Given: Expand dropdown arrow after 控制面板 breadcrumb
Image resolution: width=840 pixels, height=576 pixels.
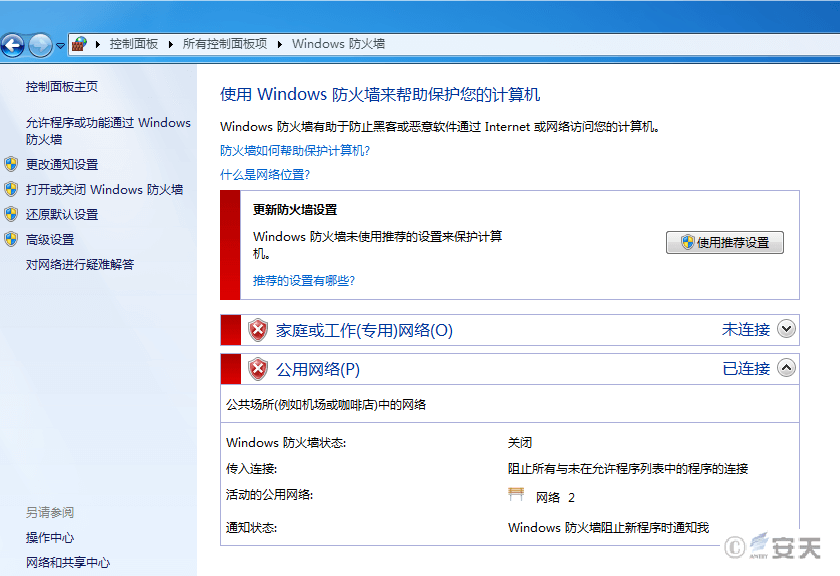Looking at the screenshot, I should click(x=170, y=44).
